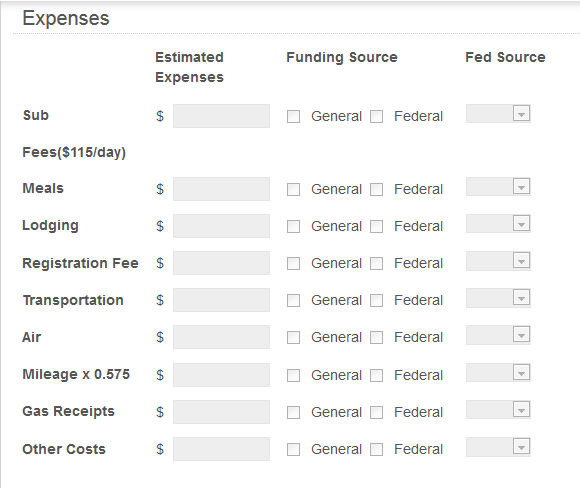
Task: Click the Mileage x 0.575 amount field
Action: point(221,375)
